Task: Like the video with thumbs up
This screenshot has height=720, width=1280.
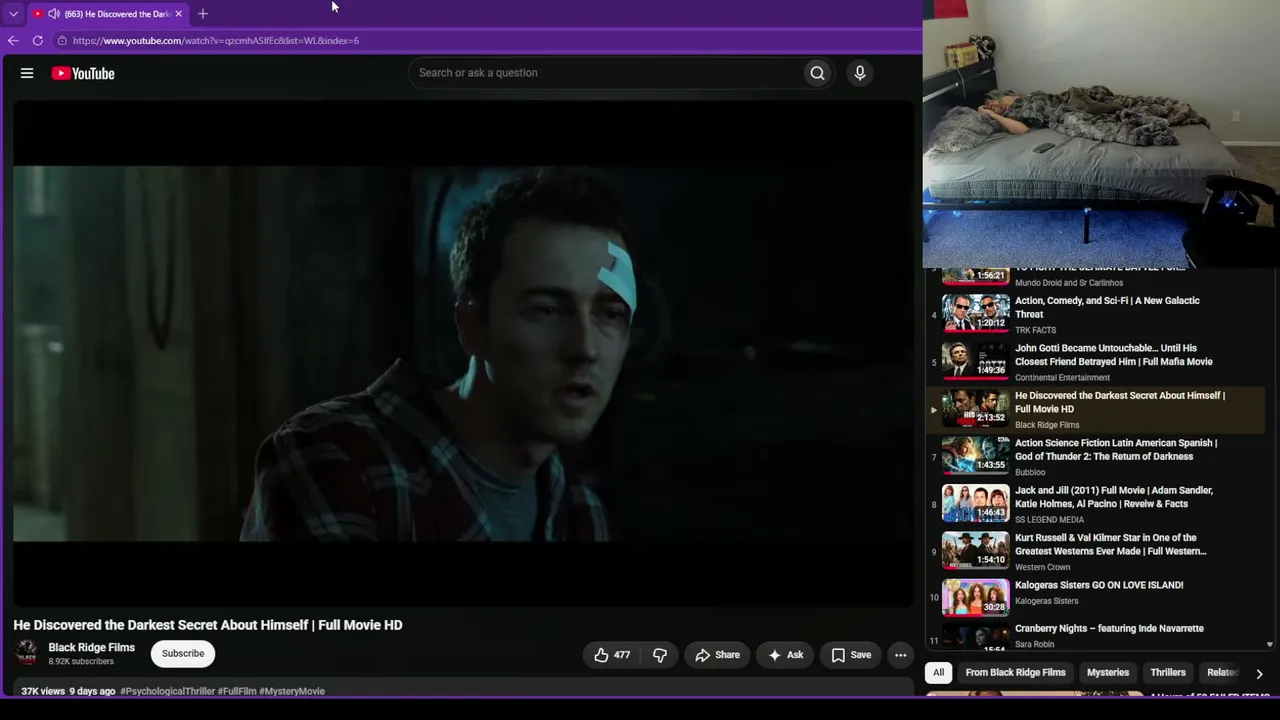Action: (612, 655)
